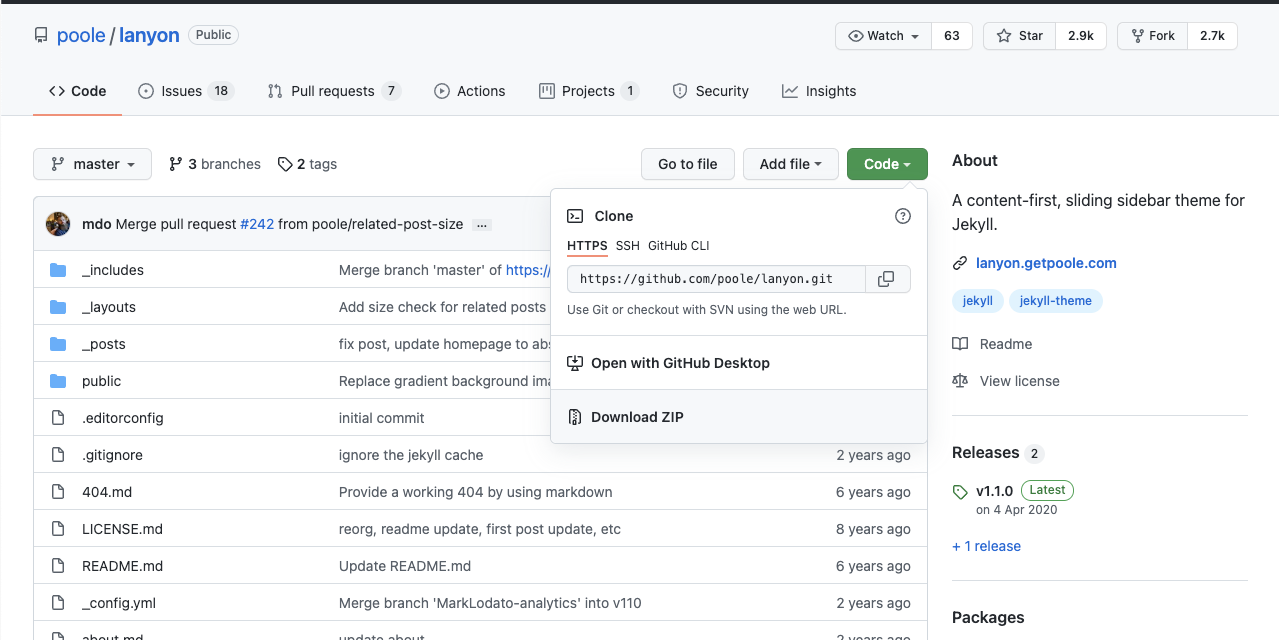Fork the lanyon repository
The width and height of the screenshot is (1279, 640).
1153,36
